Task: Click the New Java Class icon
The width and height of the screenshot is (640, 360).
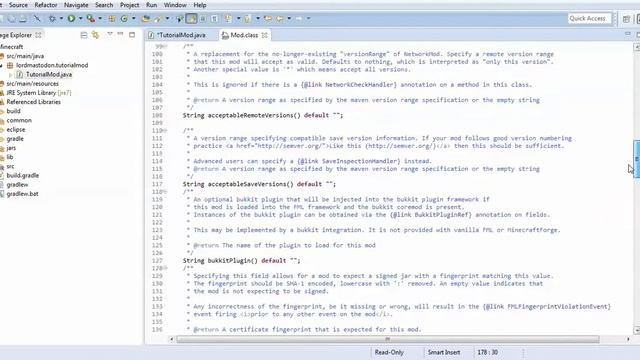Action: tap(124, 18)
